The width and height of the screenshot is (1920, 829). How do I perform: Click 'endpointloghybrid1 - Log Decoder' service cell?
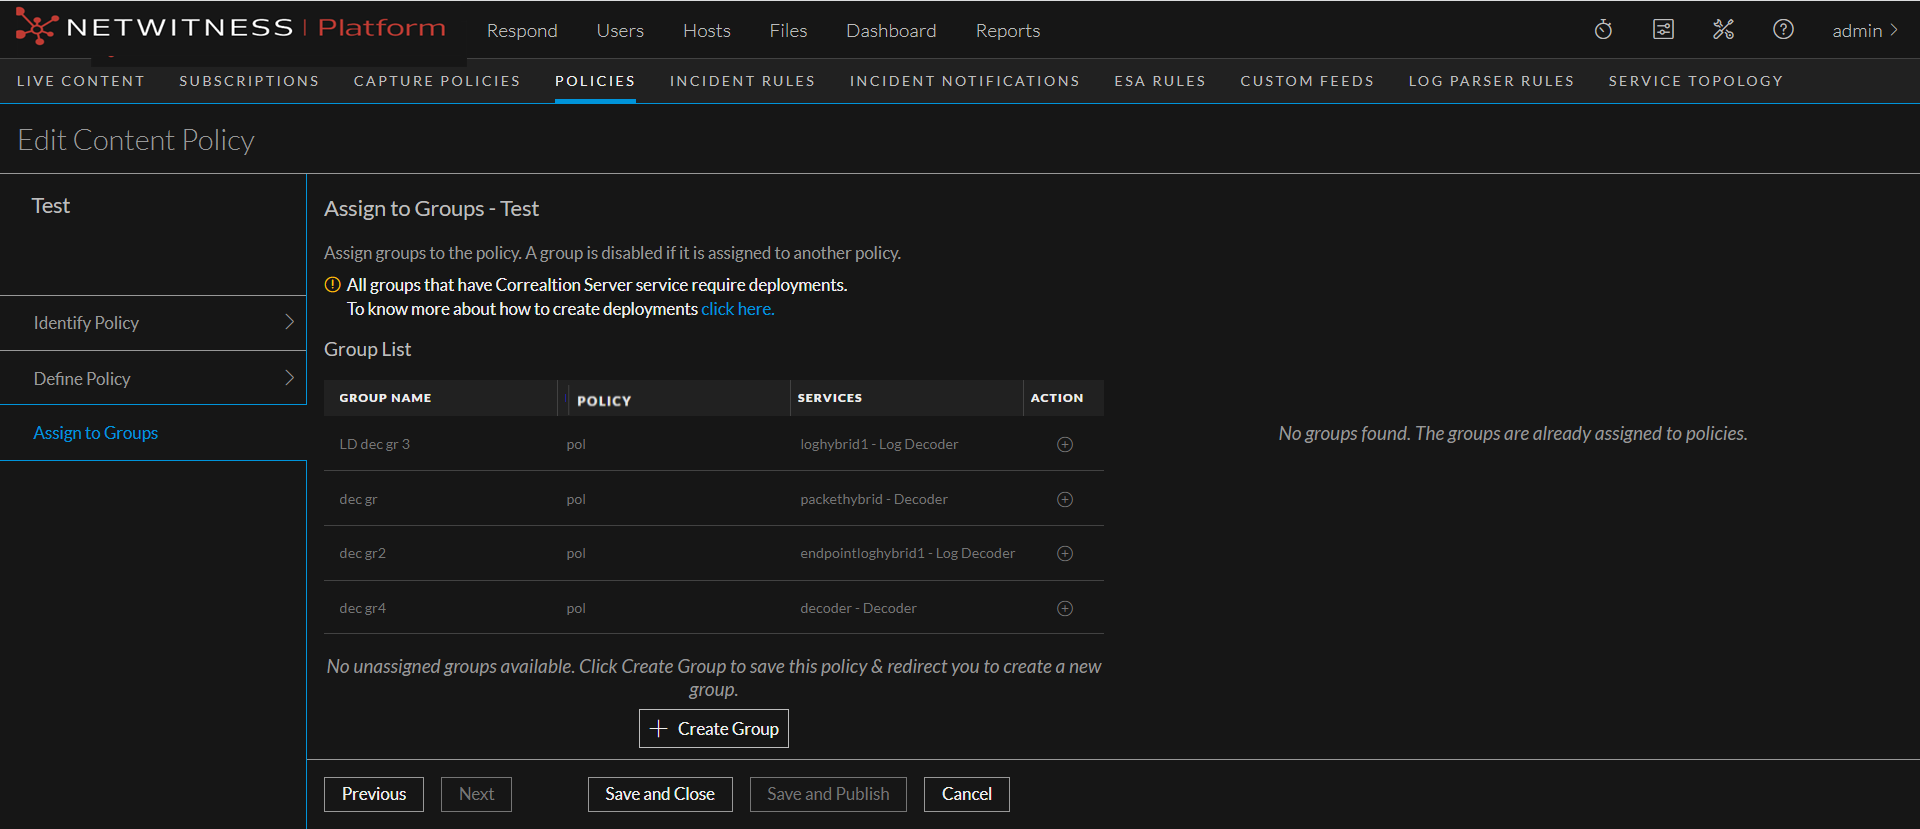(x=907, y=553)
